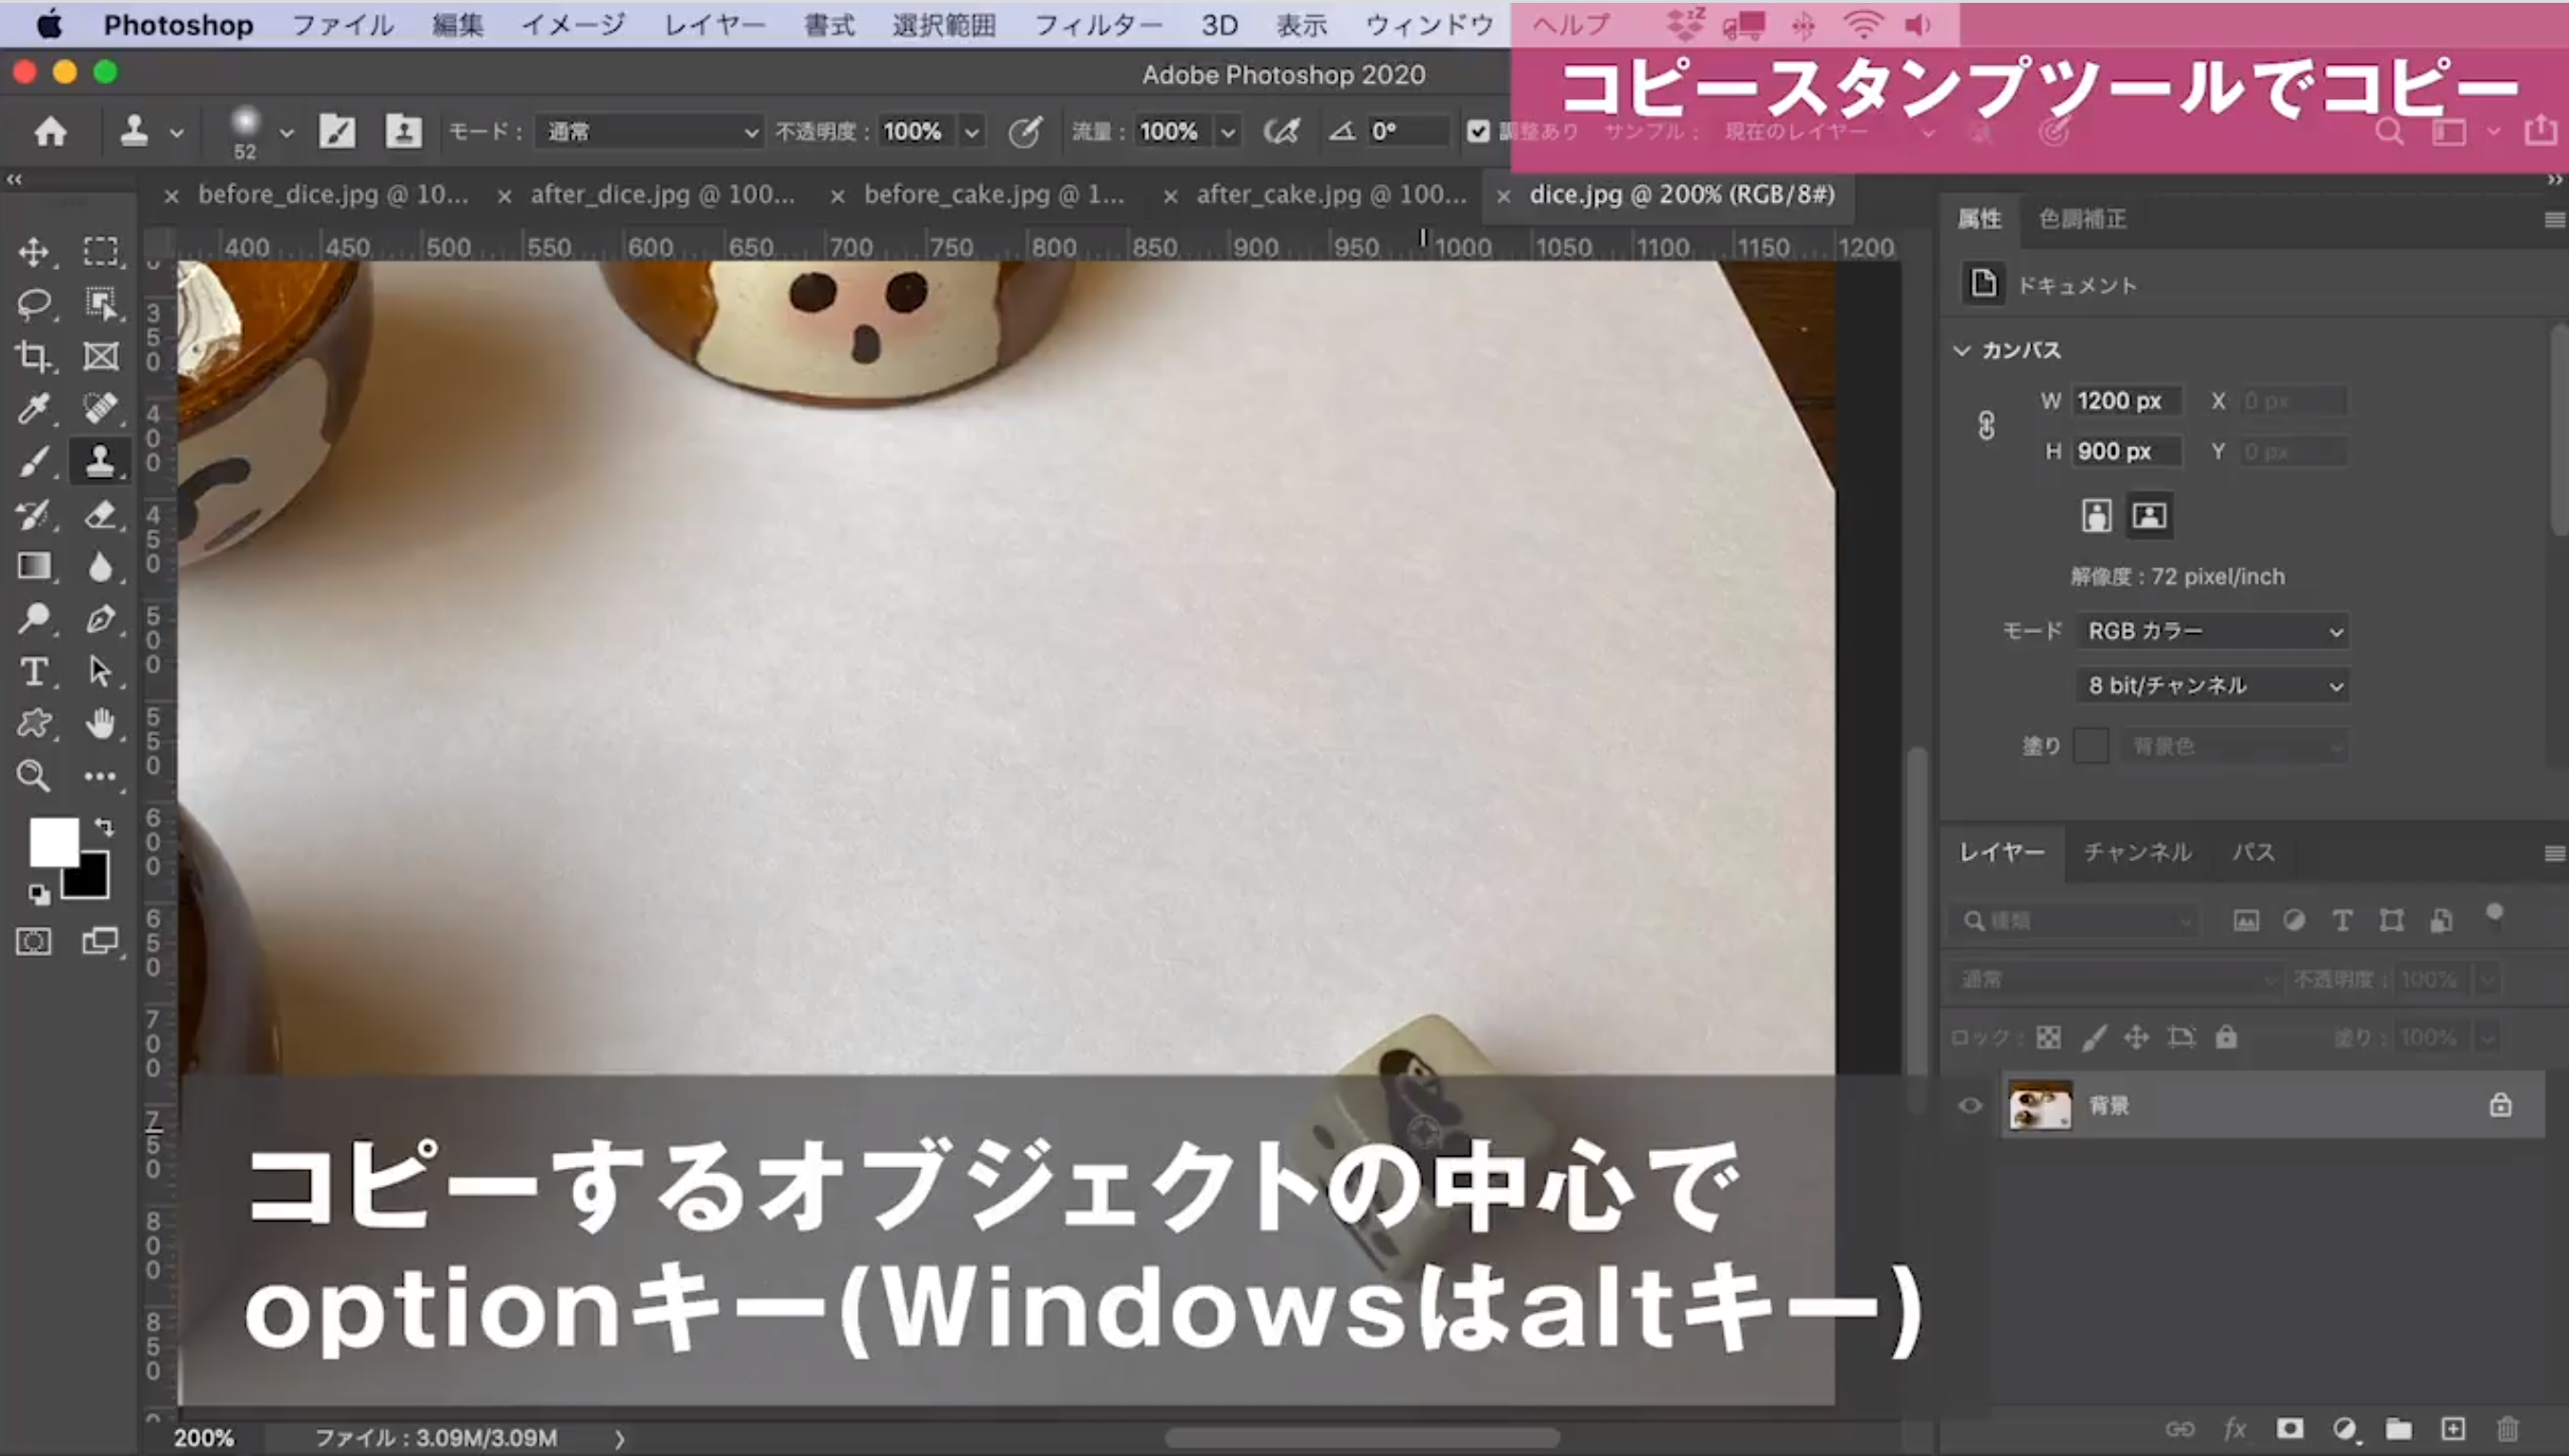The height and width of the screenshot is (1456, 2569).
Task: Toggle the aligned sample checkbox
Action: click(1478, 131)
